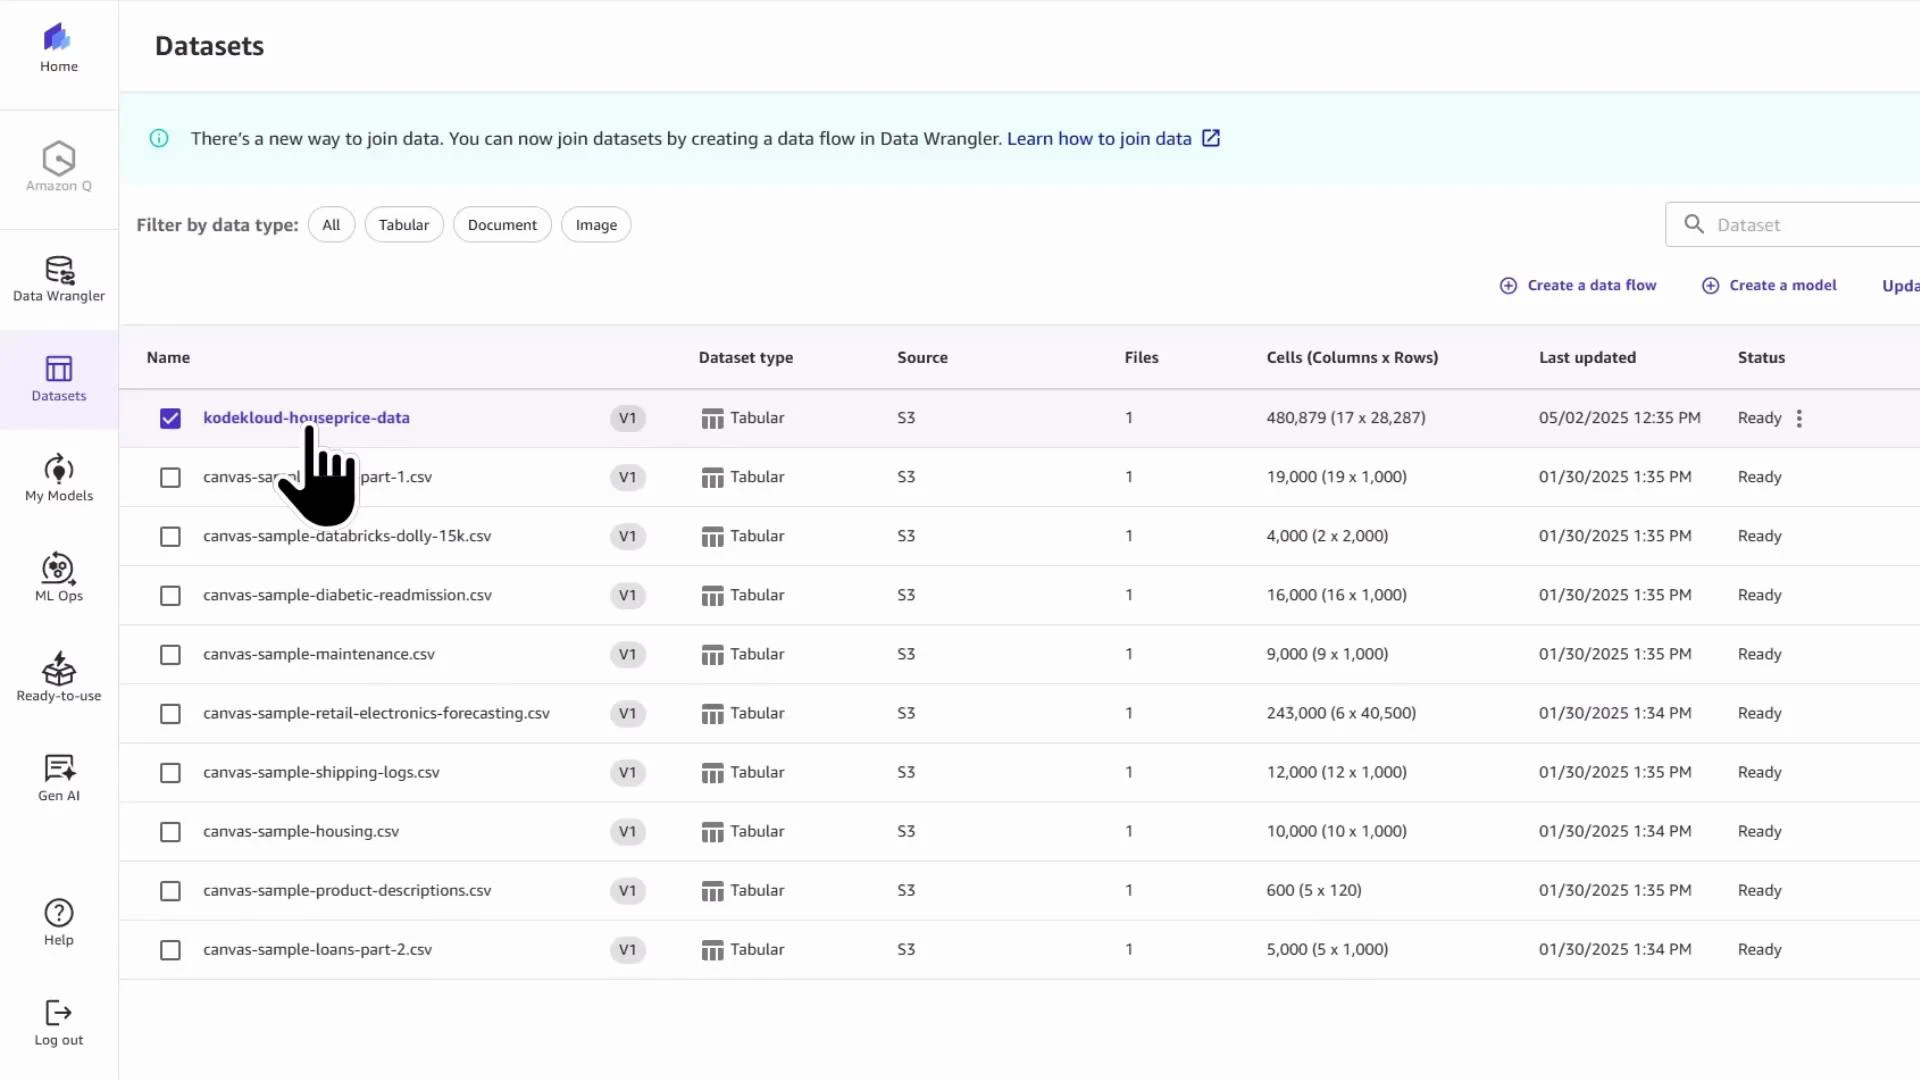Filter datasets by Image type
The width and height of the screenshot is (1920, 1080).
click(x=595, y=224)
